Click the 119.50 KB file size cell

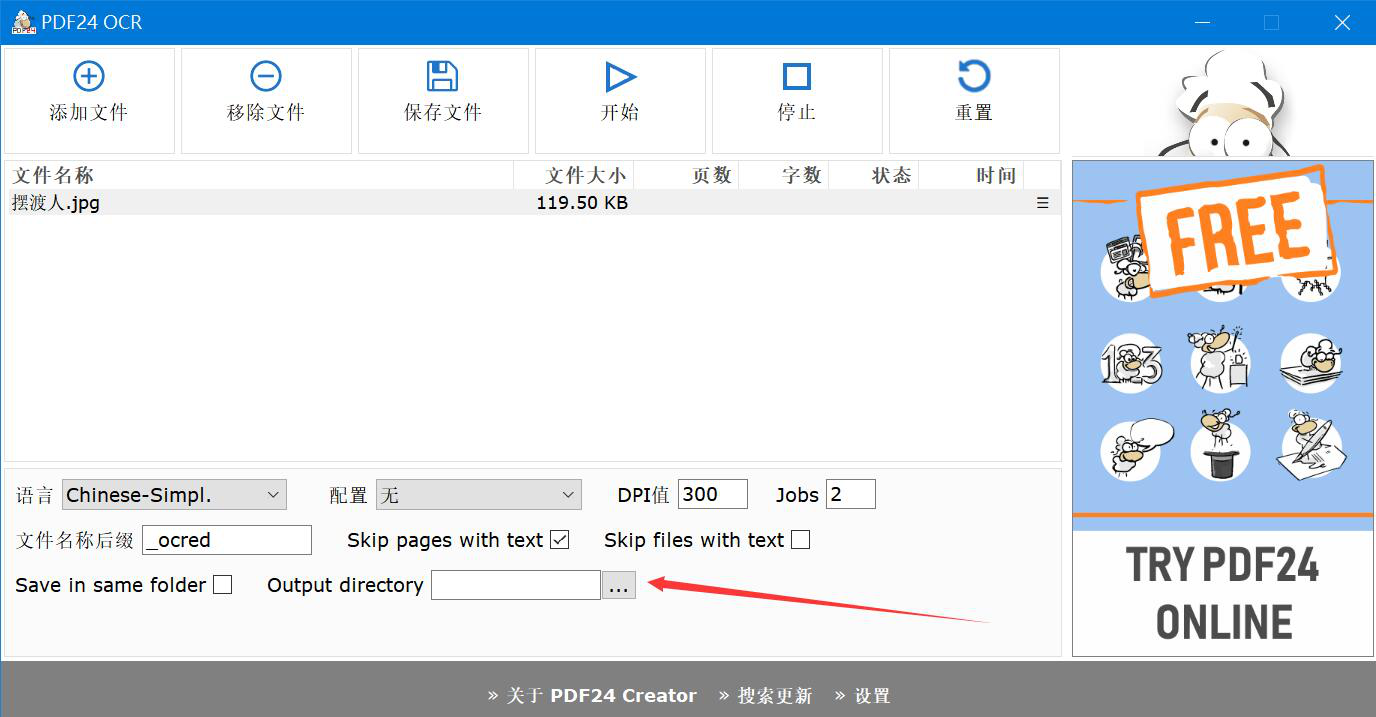tap(582, 203)
